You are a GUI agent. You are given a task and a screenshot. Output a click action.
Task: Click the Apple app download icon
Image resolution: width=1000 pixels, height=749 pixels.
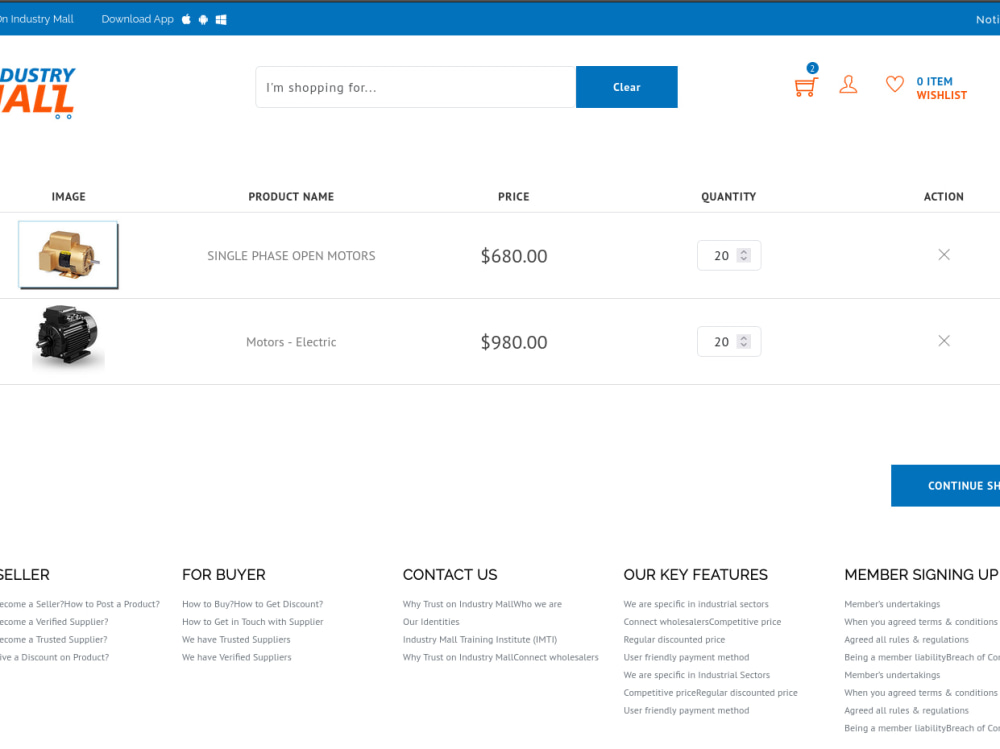coord(186,19)
